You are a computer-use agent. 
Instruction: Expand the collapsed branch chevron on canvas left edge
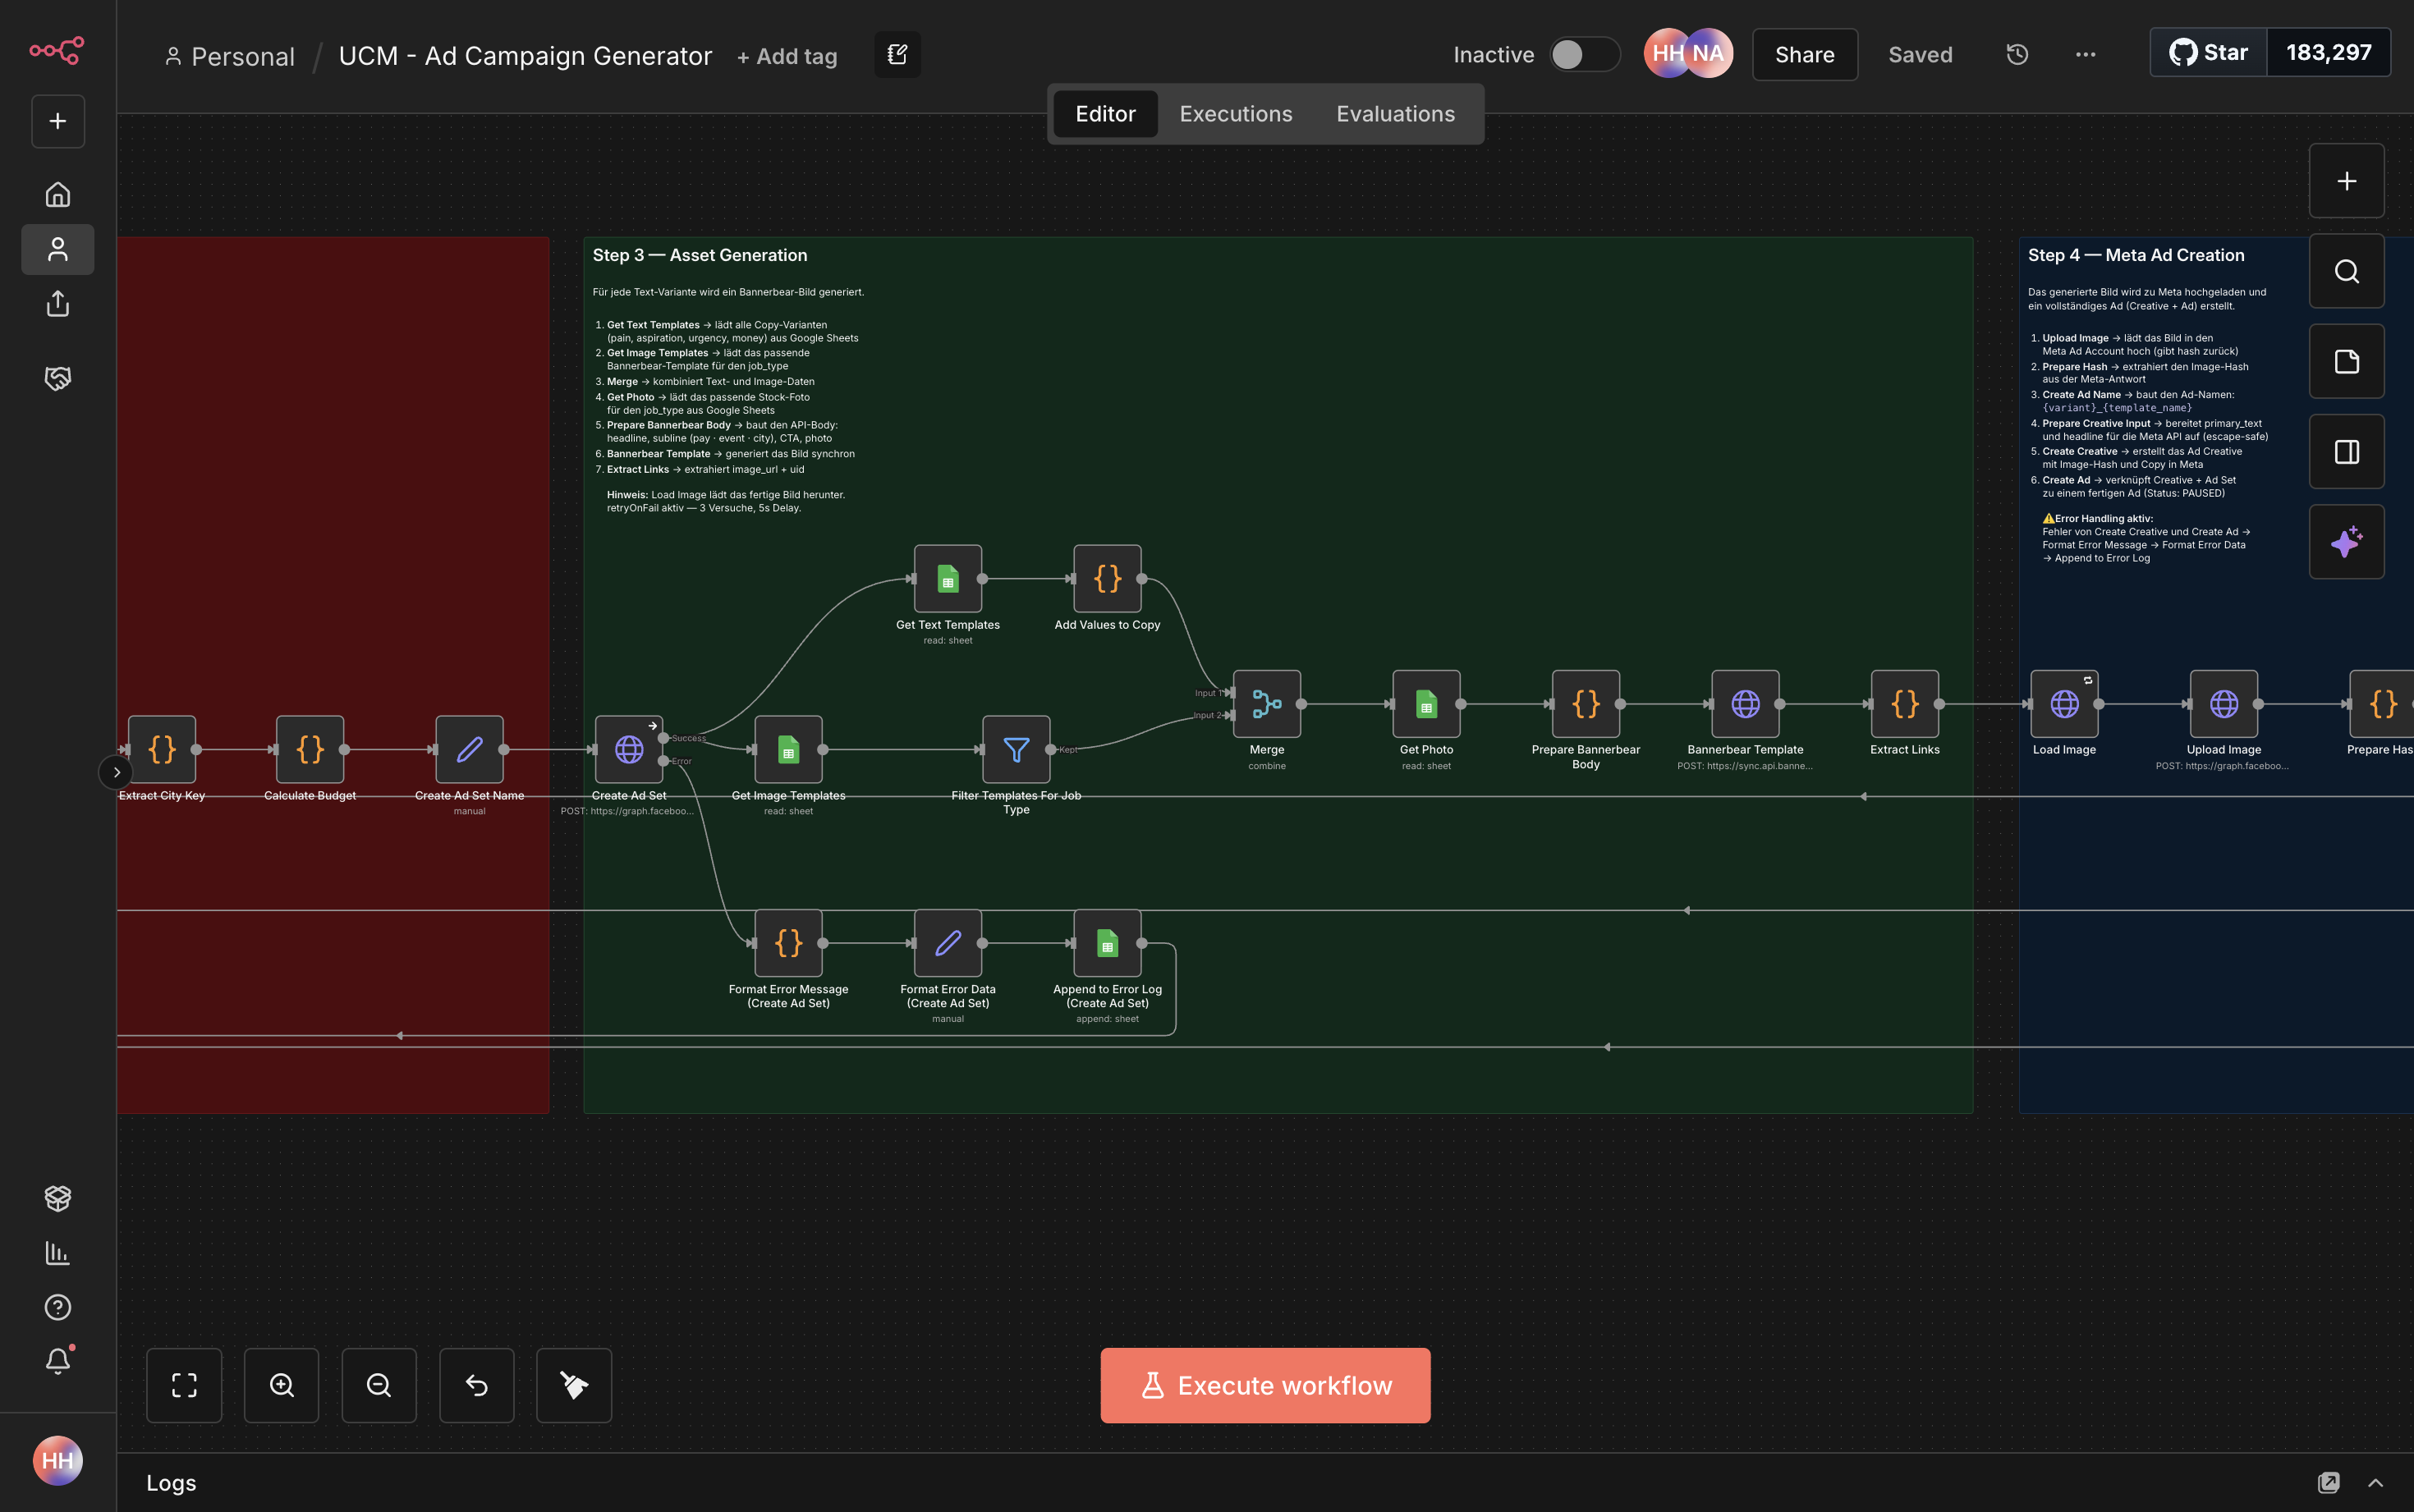(117, 772)
